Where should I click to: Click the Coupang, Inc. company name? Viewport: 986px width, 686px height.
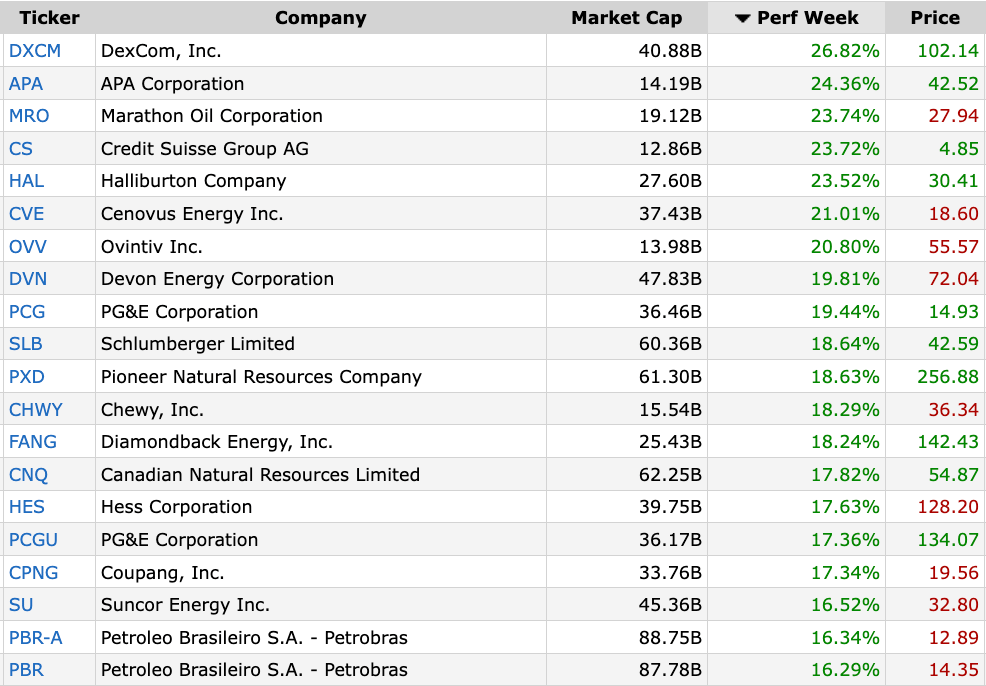point(162,573)
